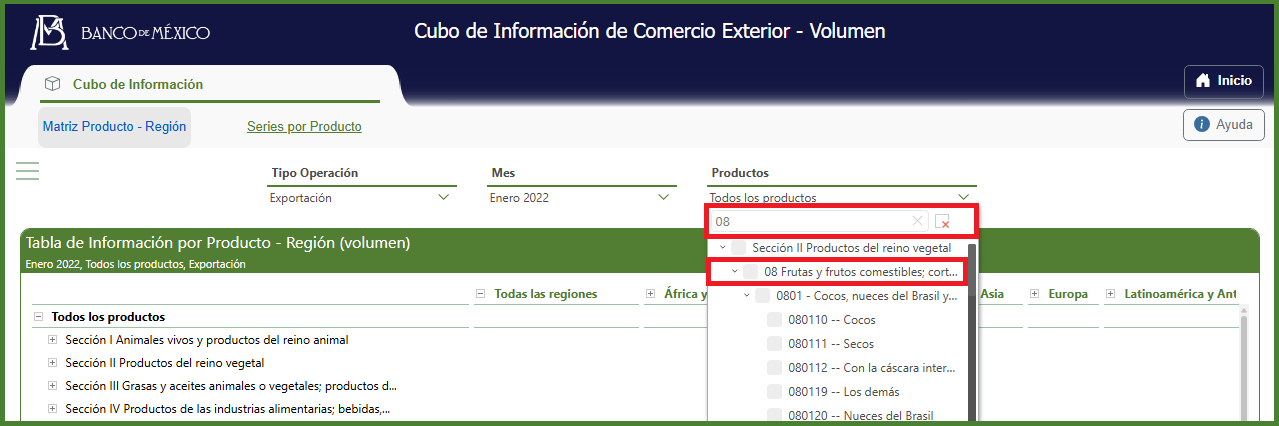Open the Mes dropdown showing Enero 2022
Screen dimensions: 1279x426
click(x=582, y=198)
